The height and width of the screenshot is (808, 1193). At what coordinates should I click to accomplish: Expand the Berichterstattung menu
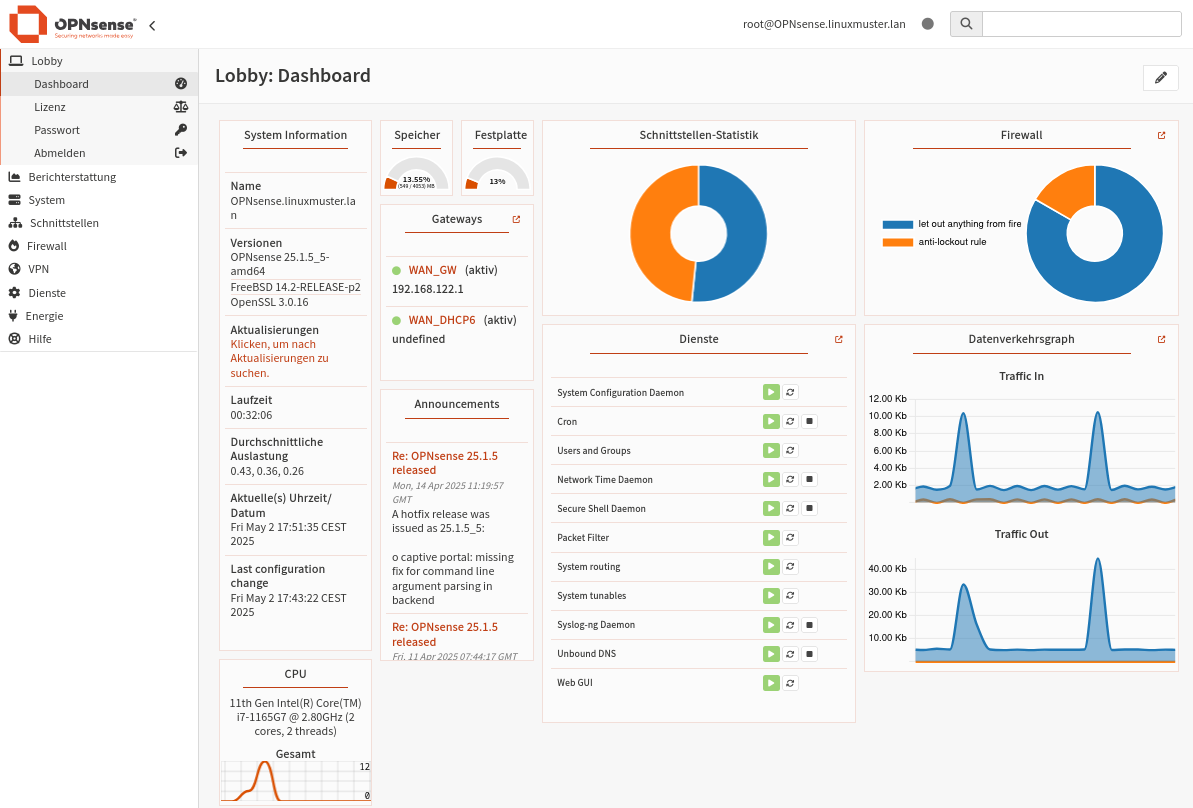pyautogui.click(x=99, y=177)
